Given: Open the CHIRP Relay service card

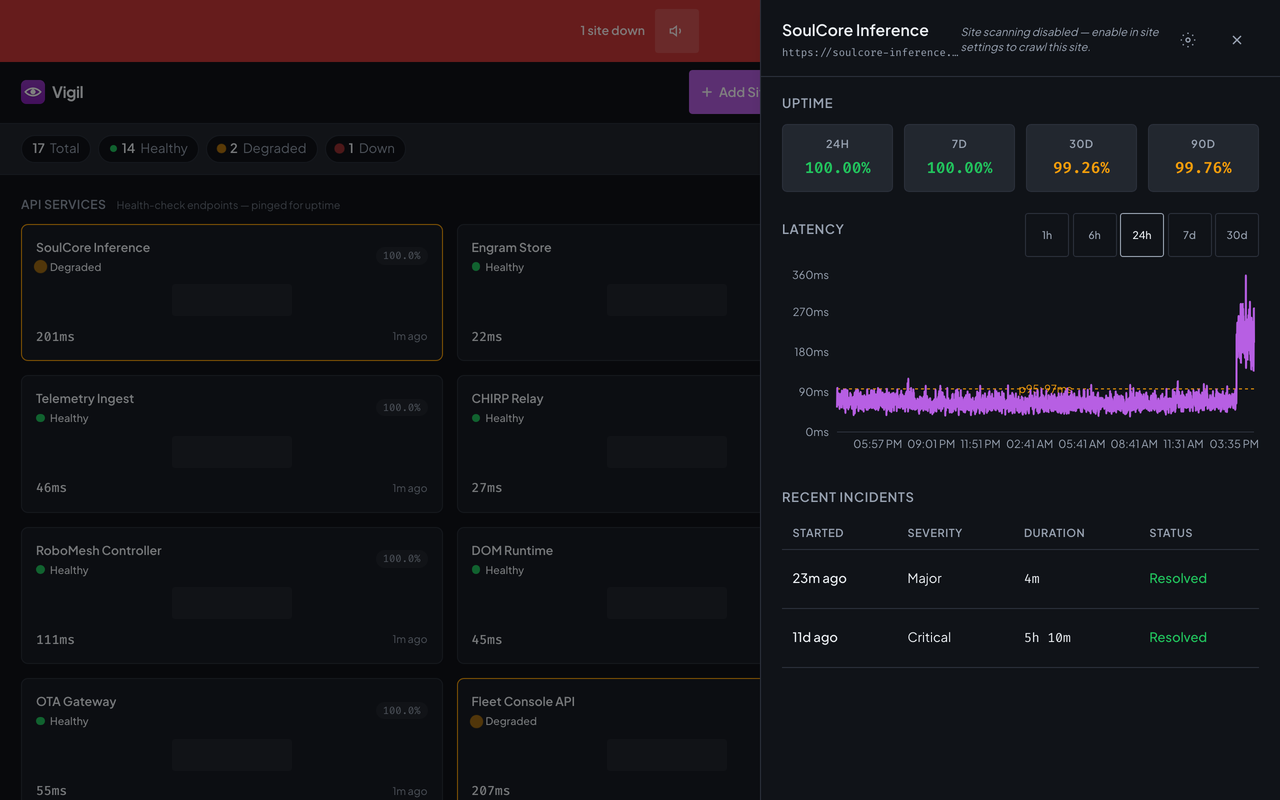Looking at the screenshot, I should [609, 444].
